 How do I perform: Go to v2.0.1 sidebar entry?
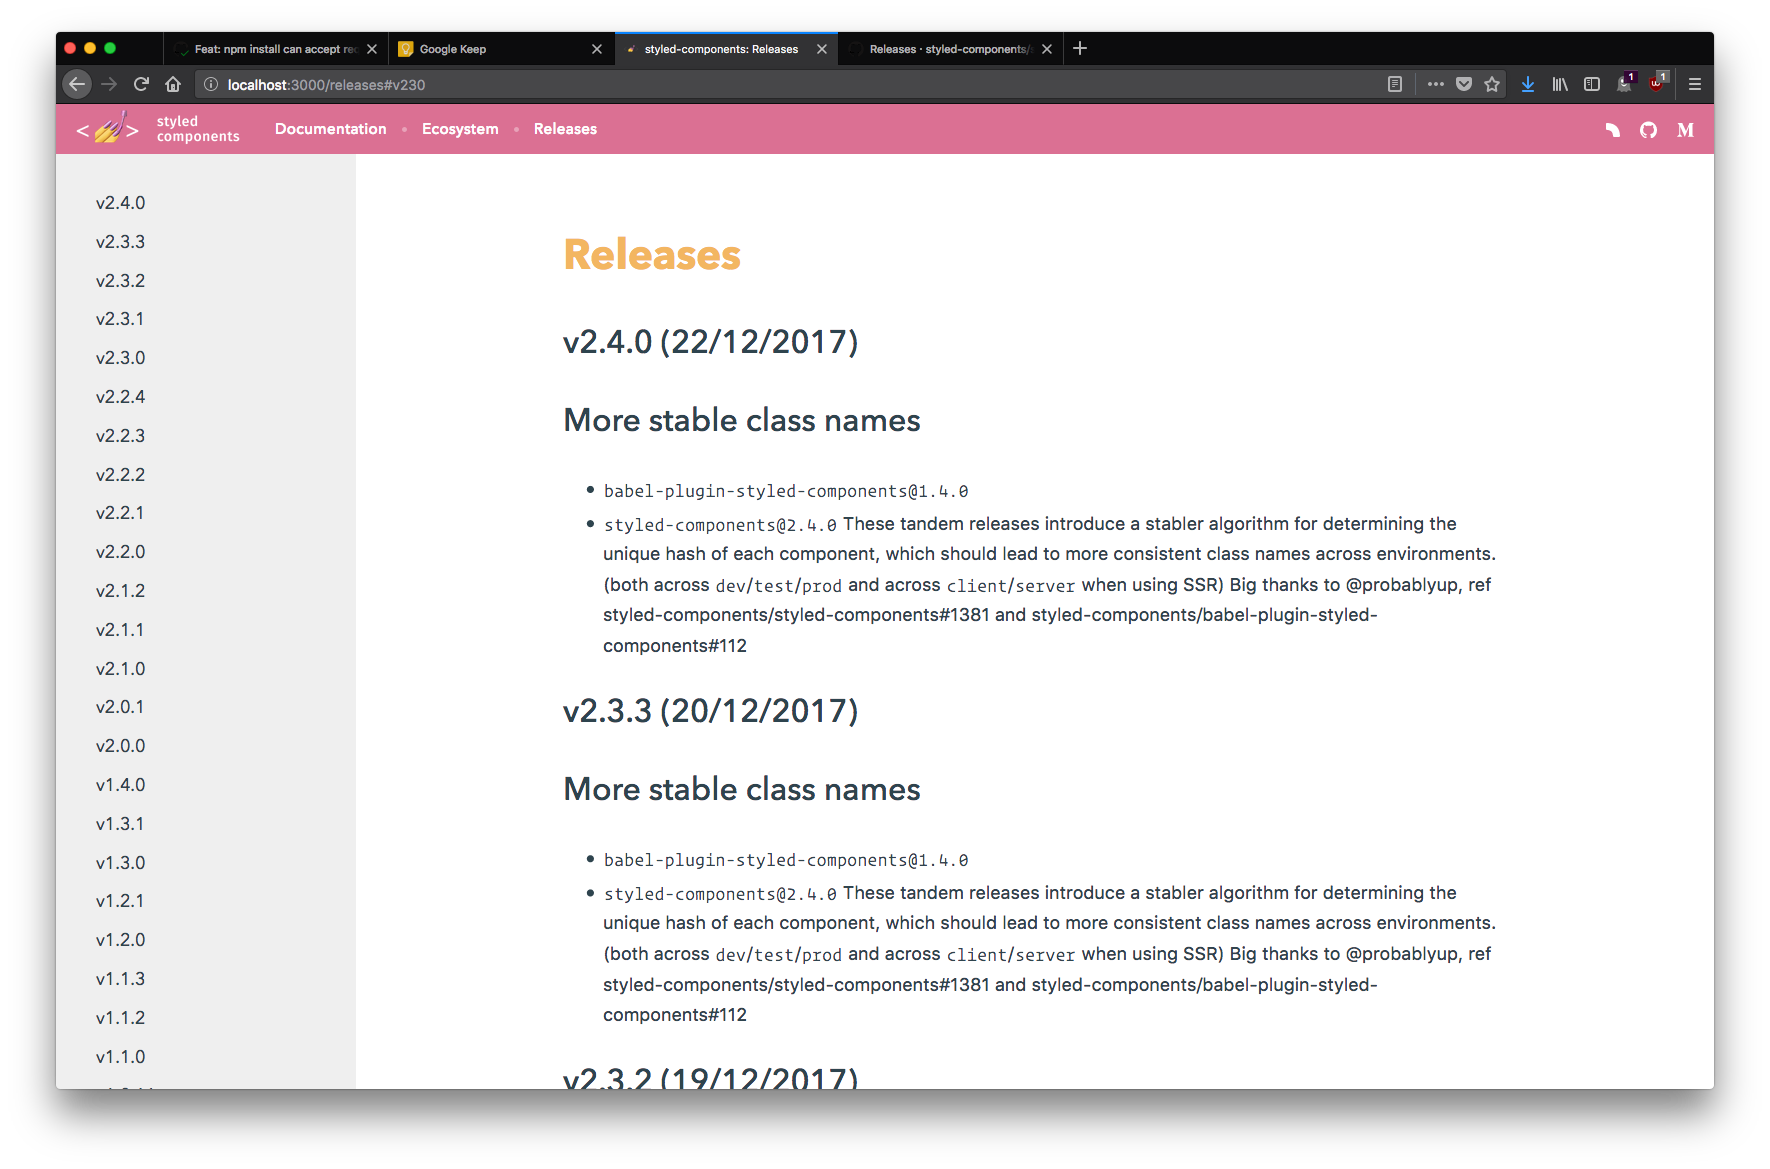pyautogui.click(x=120, y=707)
